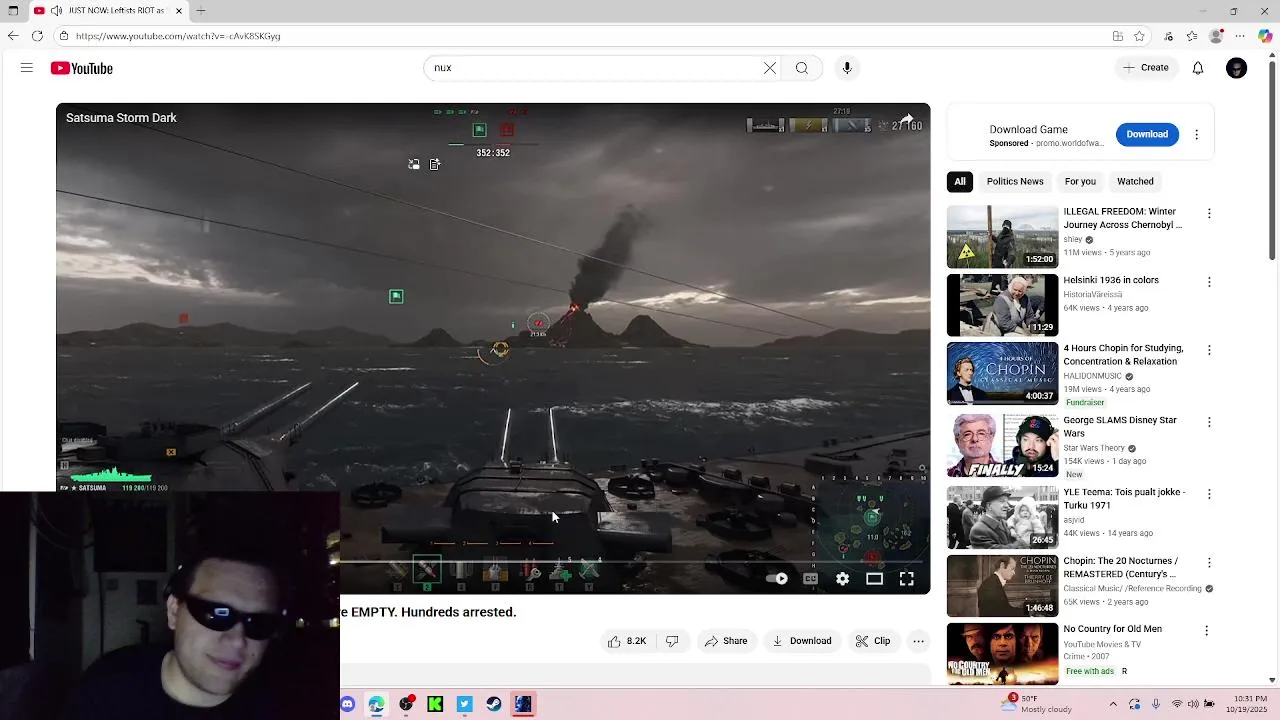Open ILLEGAL FREEDOM video thumbnail
This screenshot has width=1280, height=720.
point(1002,237)
